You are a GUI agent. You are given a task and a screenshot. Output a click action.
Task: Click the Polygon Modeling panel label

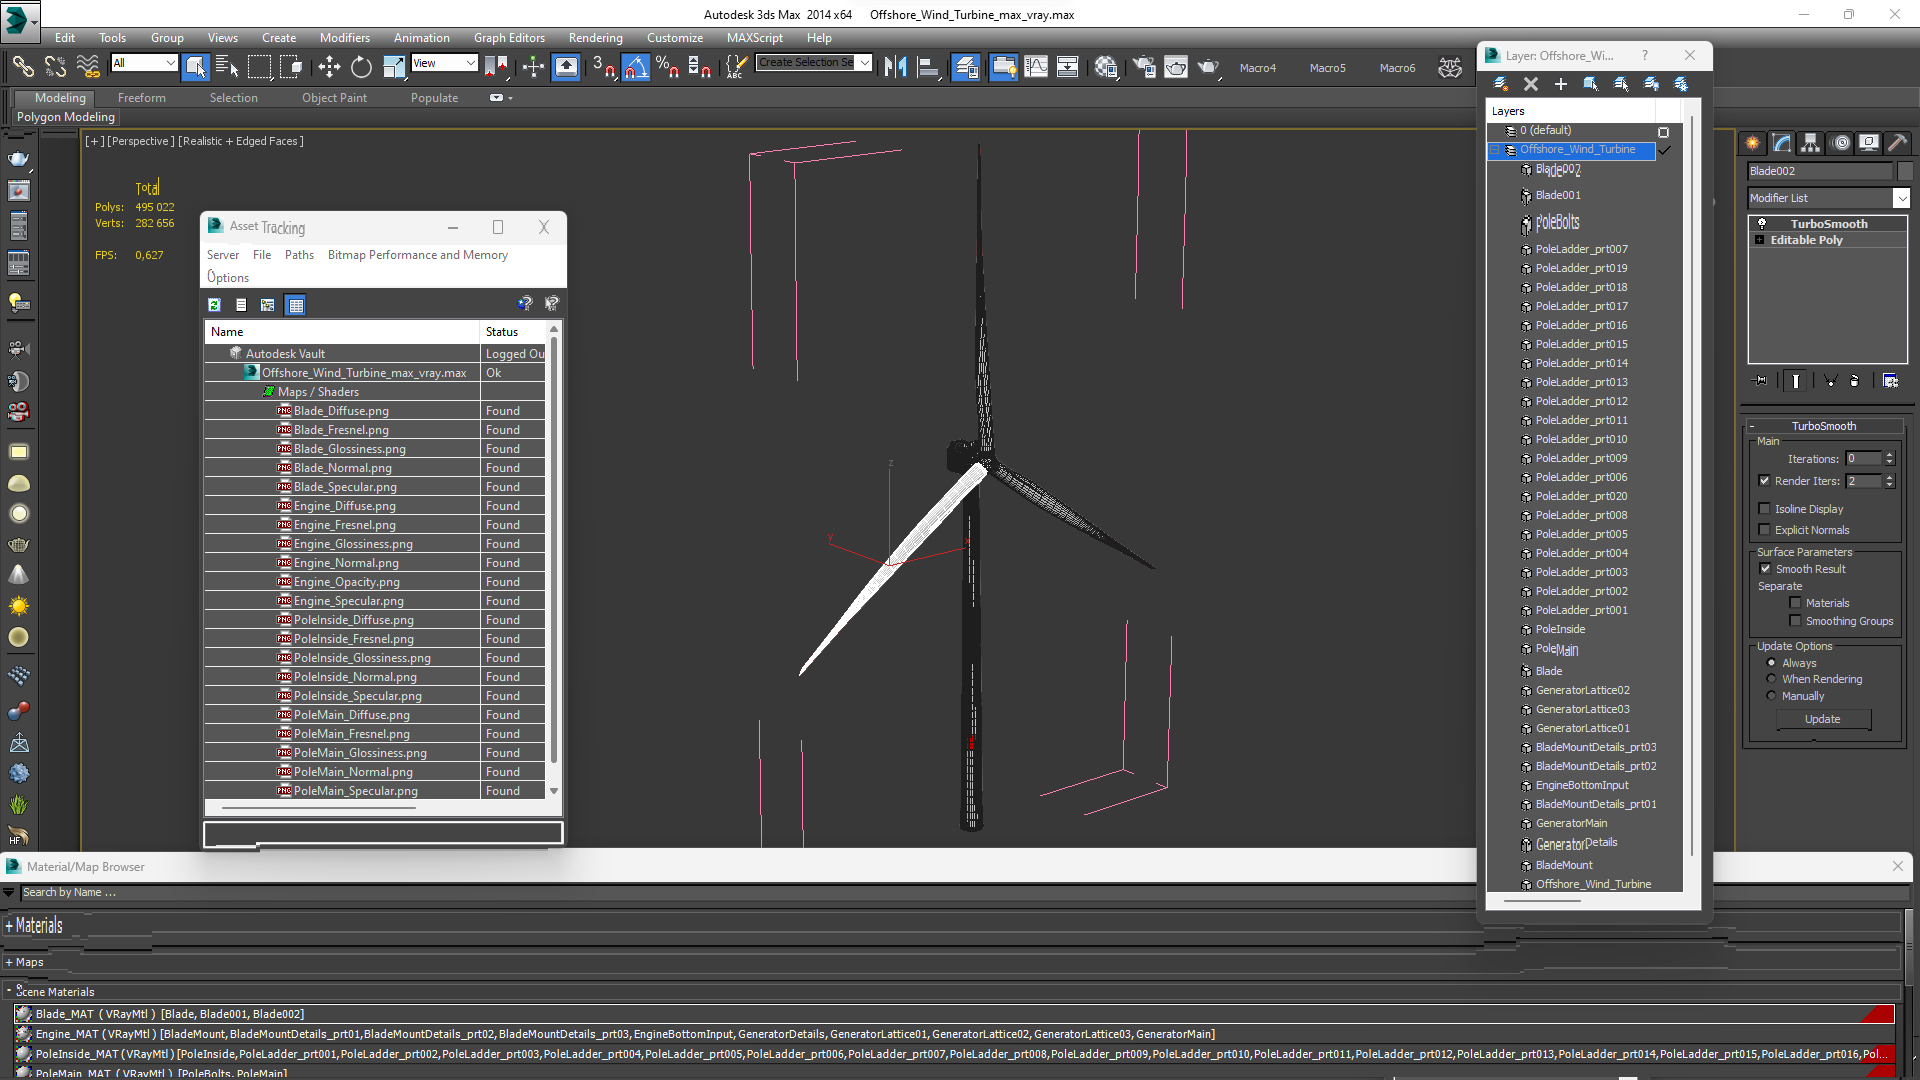(x=66, y=117)
